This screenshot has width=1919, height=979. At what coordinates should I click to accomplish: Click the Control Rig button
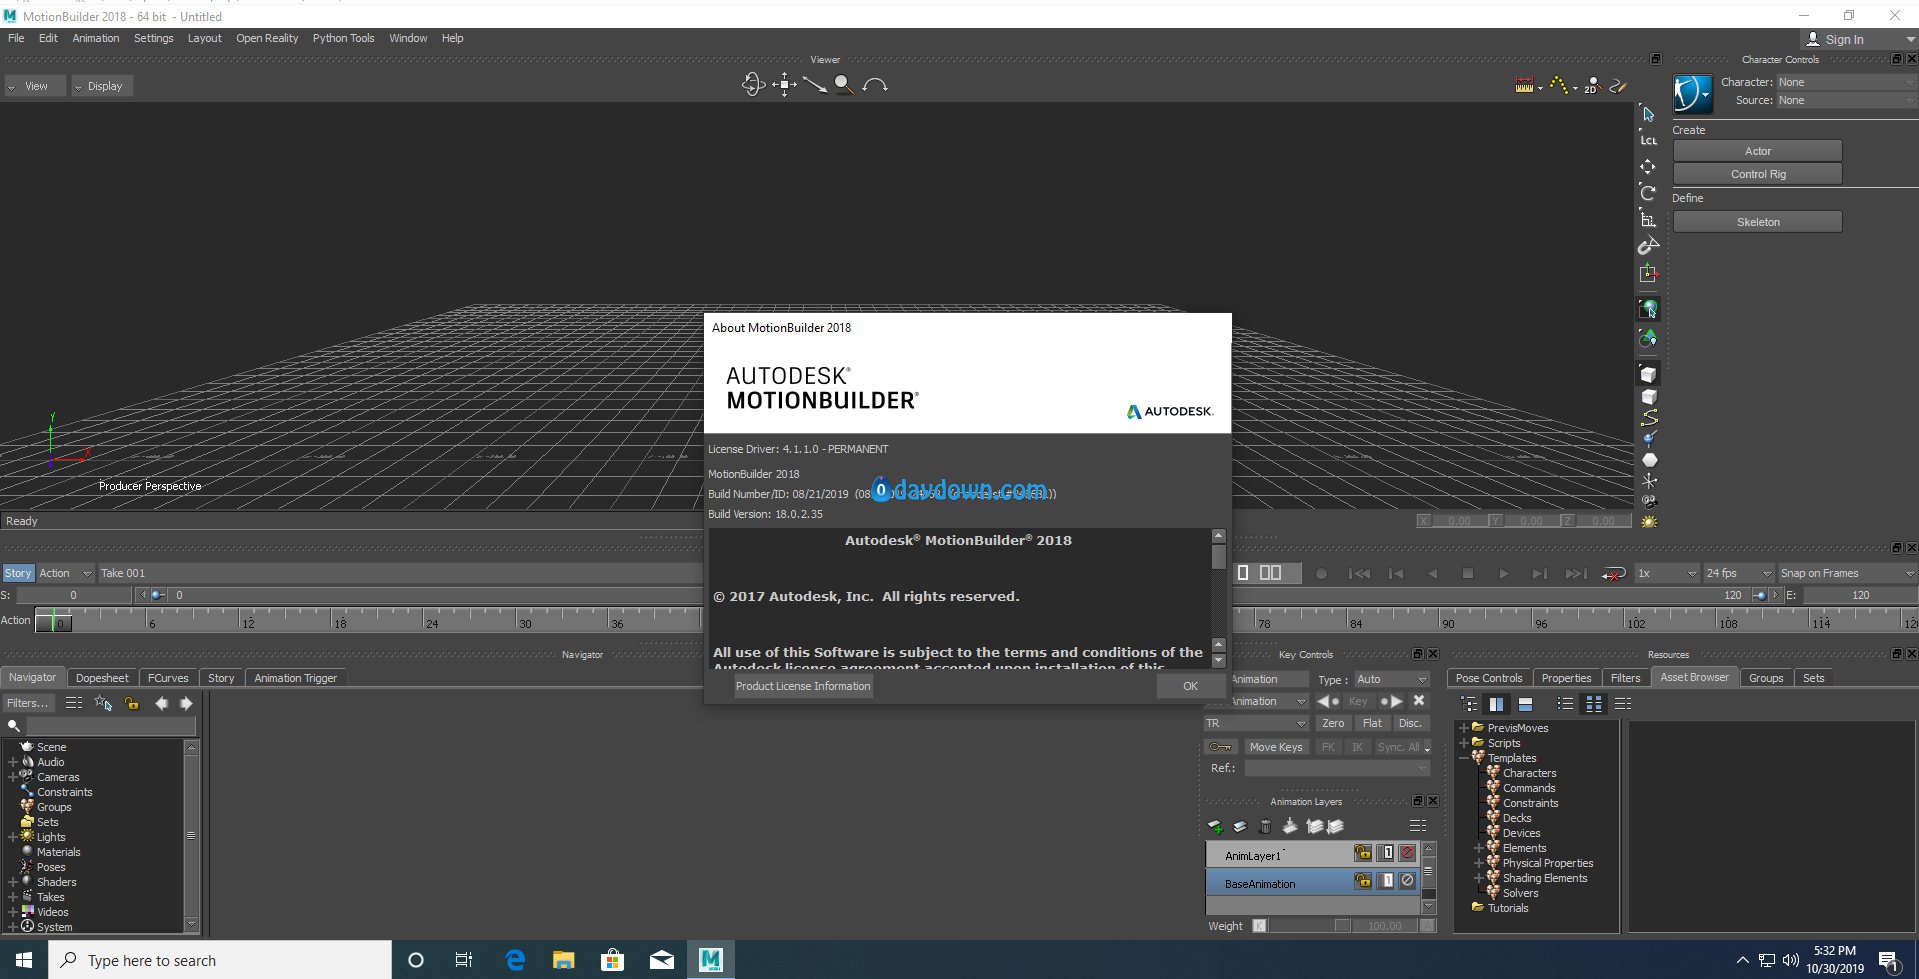1757,174
